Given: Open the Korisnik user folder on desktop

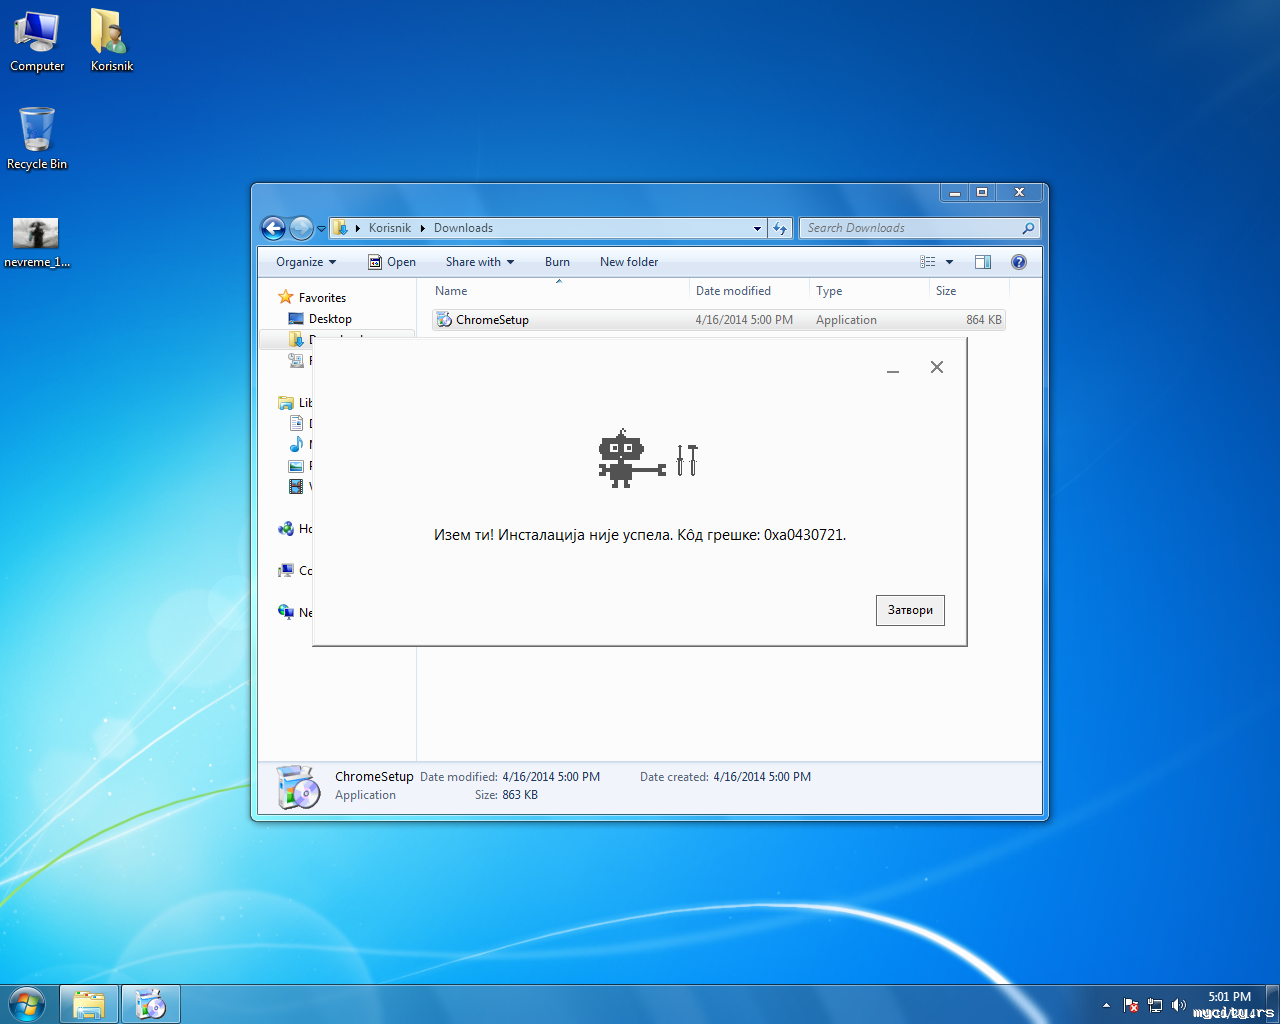Looking at the screenshot, I should point(111,41).
